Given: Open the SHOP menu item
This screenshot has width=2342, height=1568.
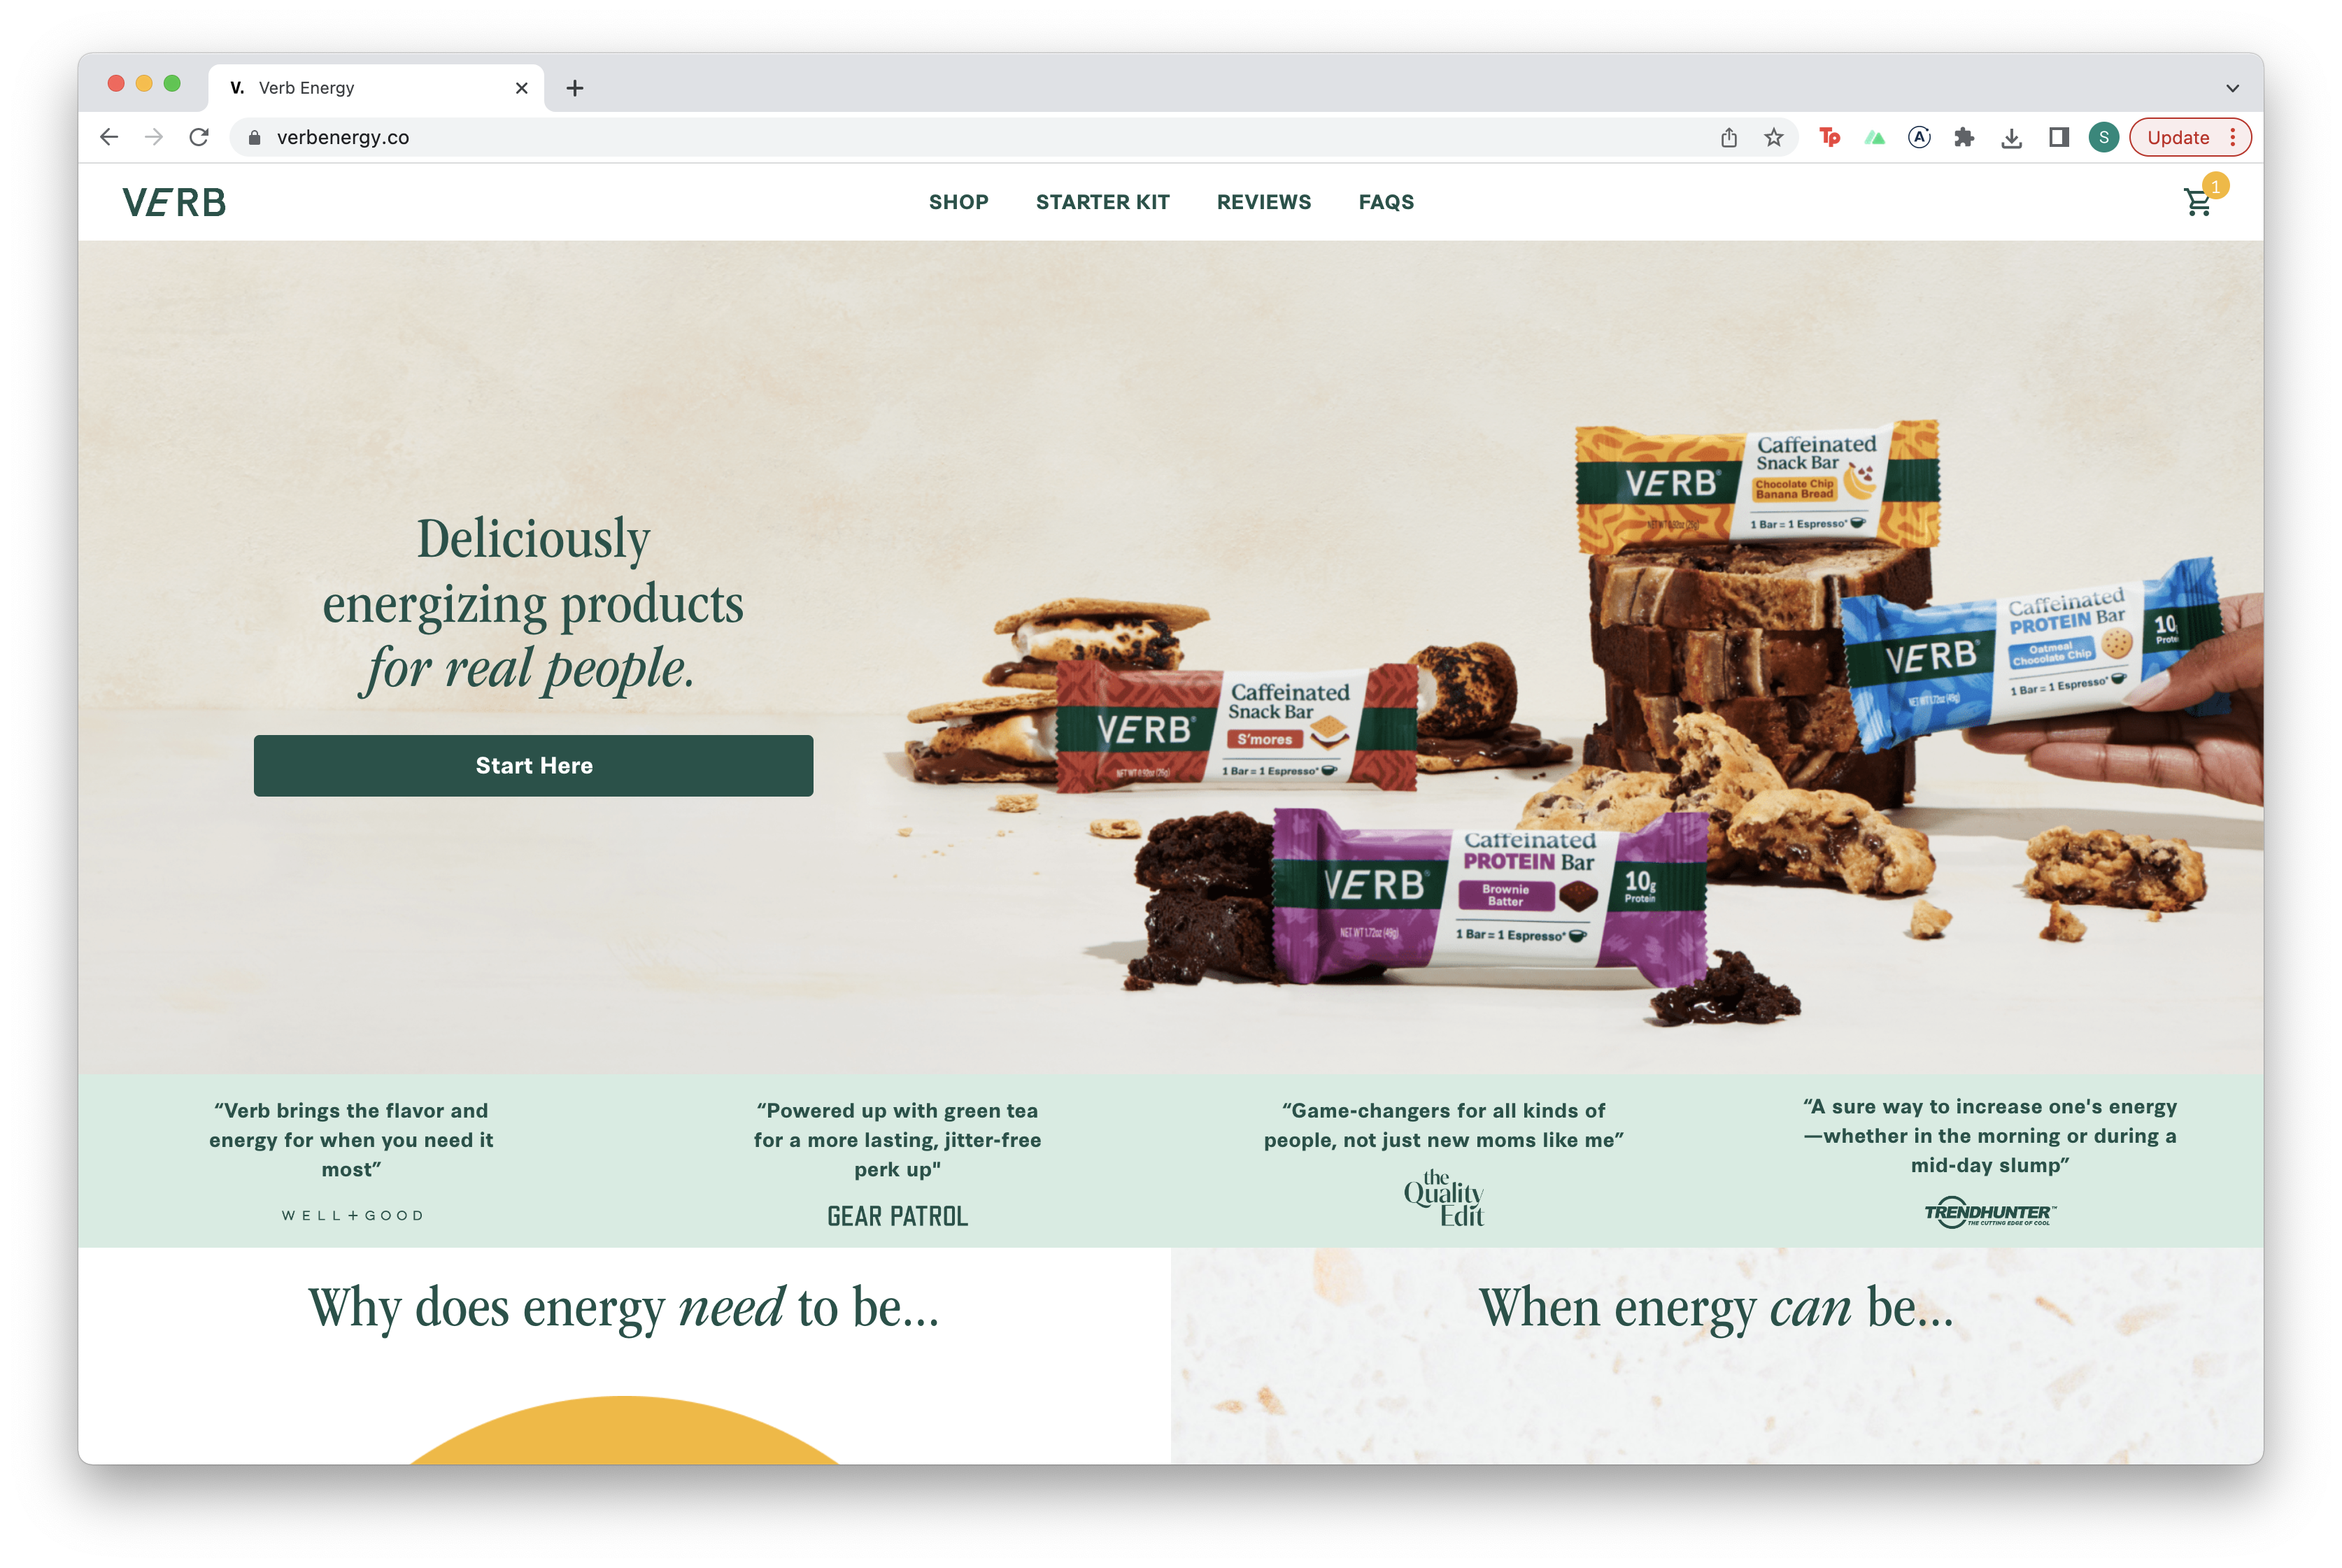Looking at the screenshot, I should point(958,202).
